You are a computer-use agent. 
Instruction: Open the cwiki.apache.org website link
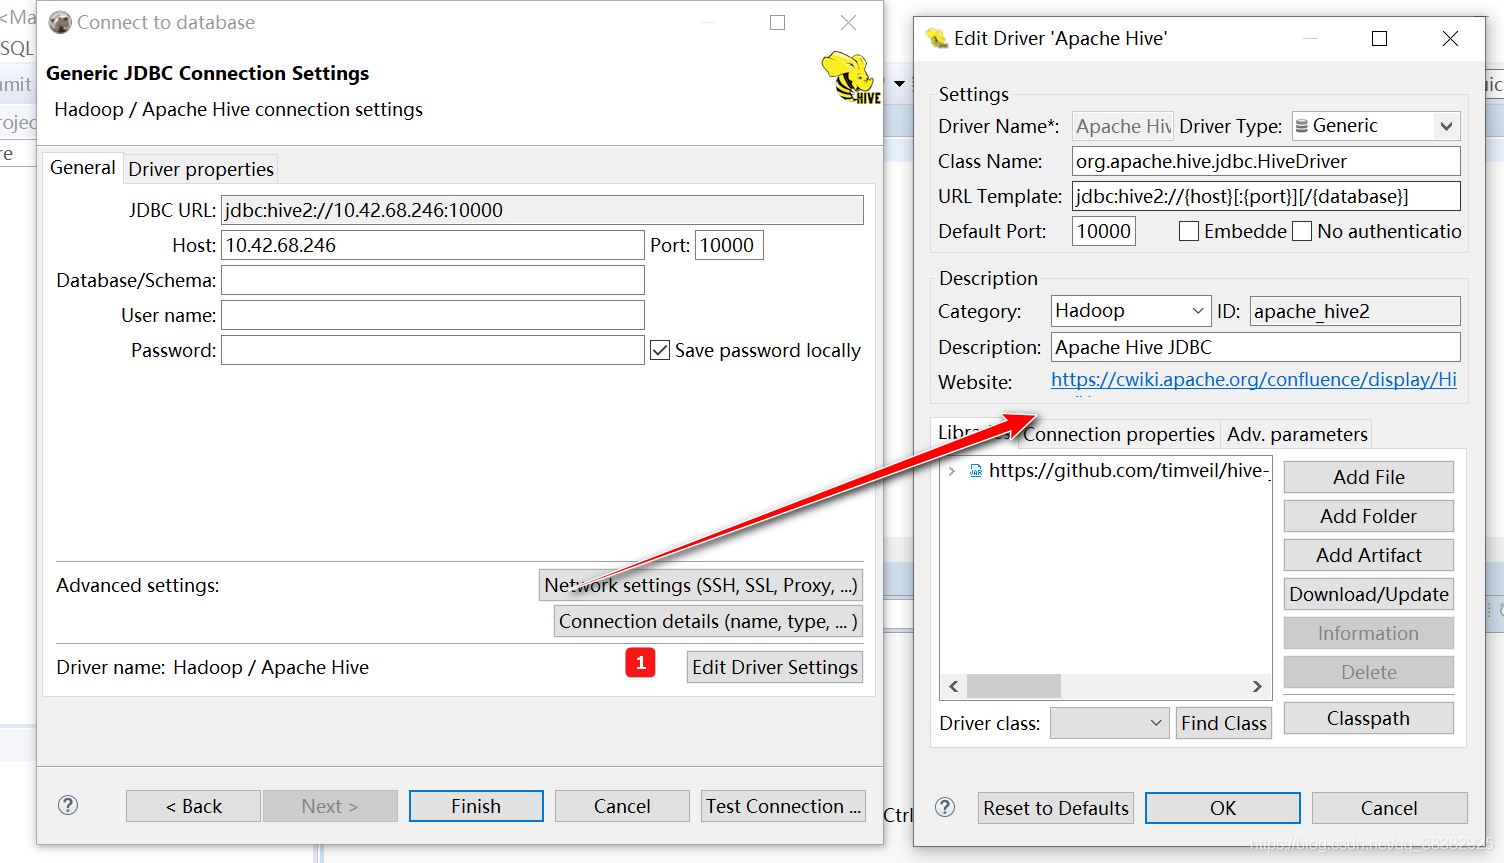coord(1253,380)
